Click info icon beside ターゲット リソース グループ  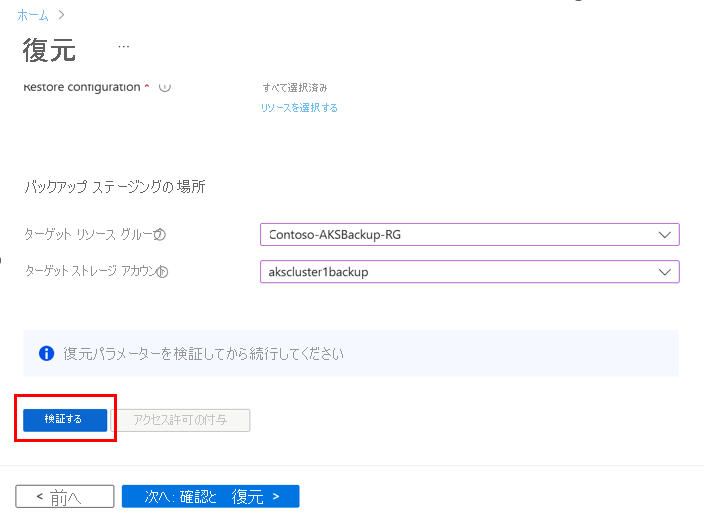tap(160, 234)
